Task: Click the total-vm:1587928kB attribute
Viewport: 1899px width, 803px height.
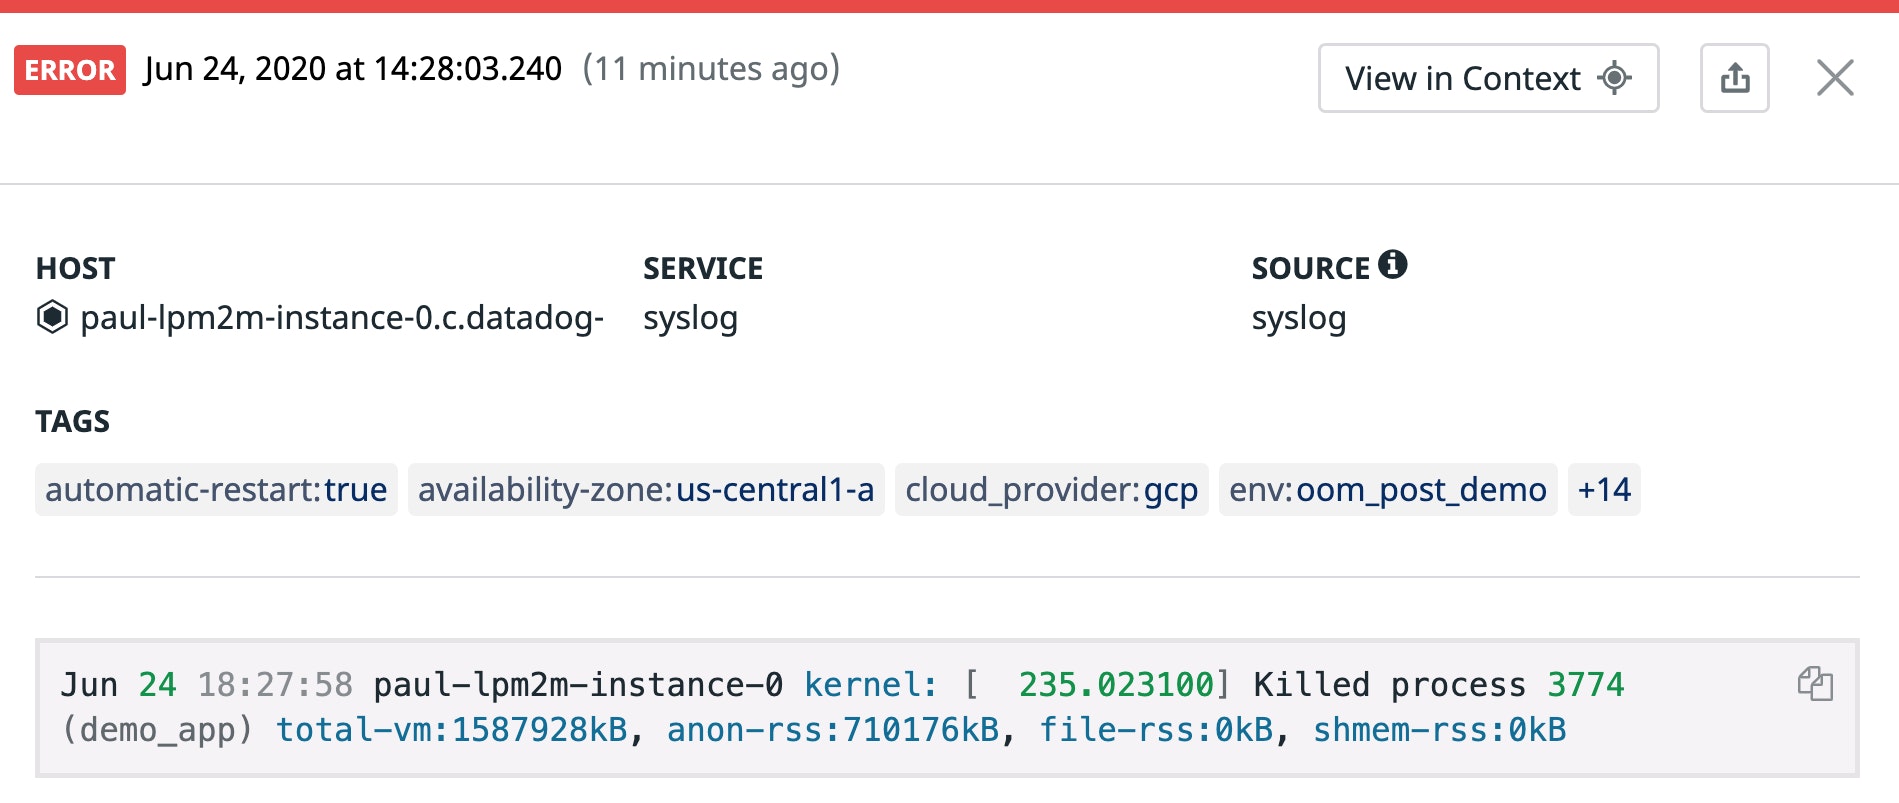Action: coord(451,730)
